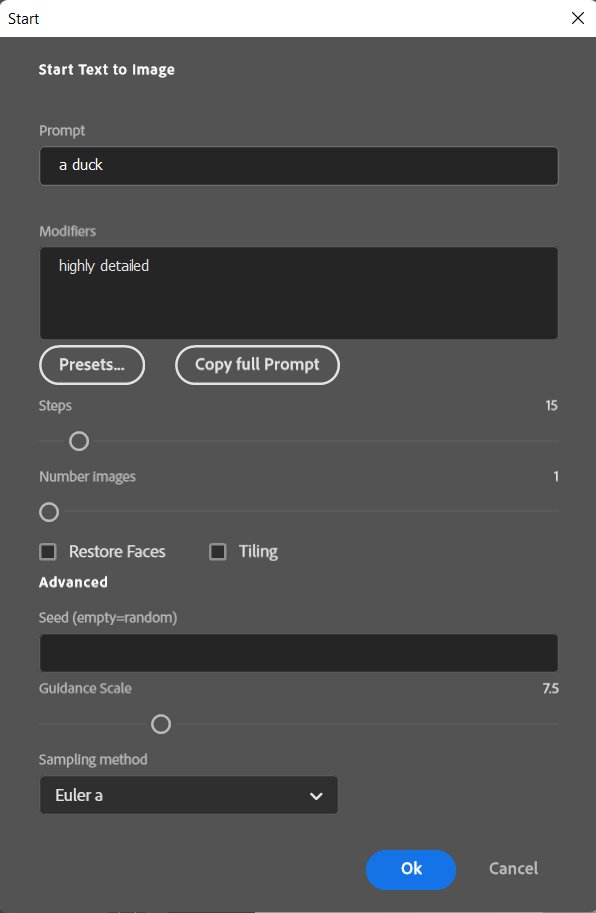Image resolution: width=596 pixels, height=913 pixels.
Task: Click the Number images slider handle
Action: [49, 512]
